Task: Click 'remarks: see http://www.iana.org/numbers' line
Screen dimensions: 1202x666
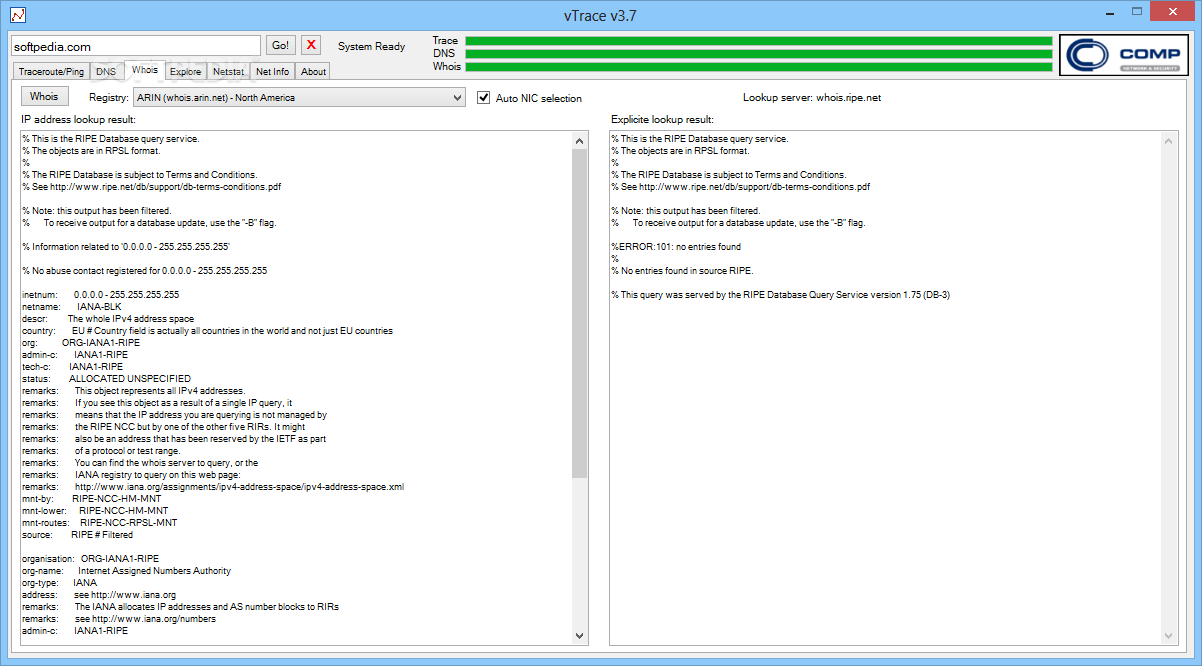Action: [119, 618]
